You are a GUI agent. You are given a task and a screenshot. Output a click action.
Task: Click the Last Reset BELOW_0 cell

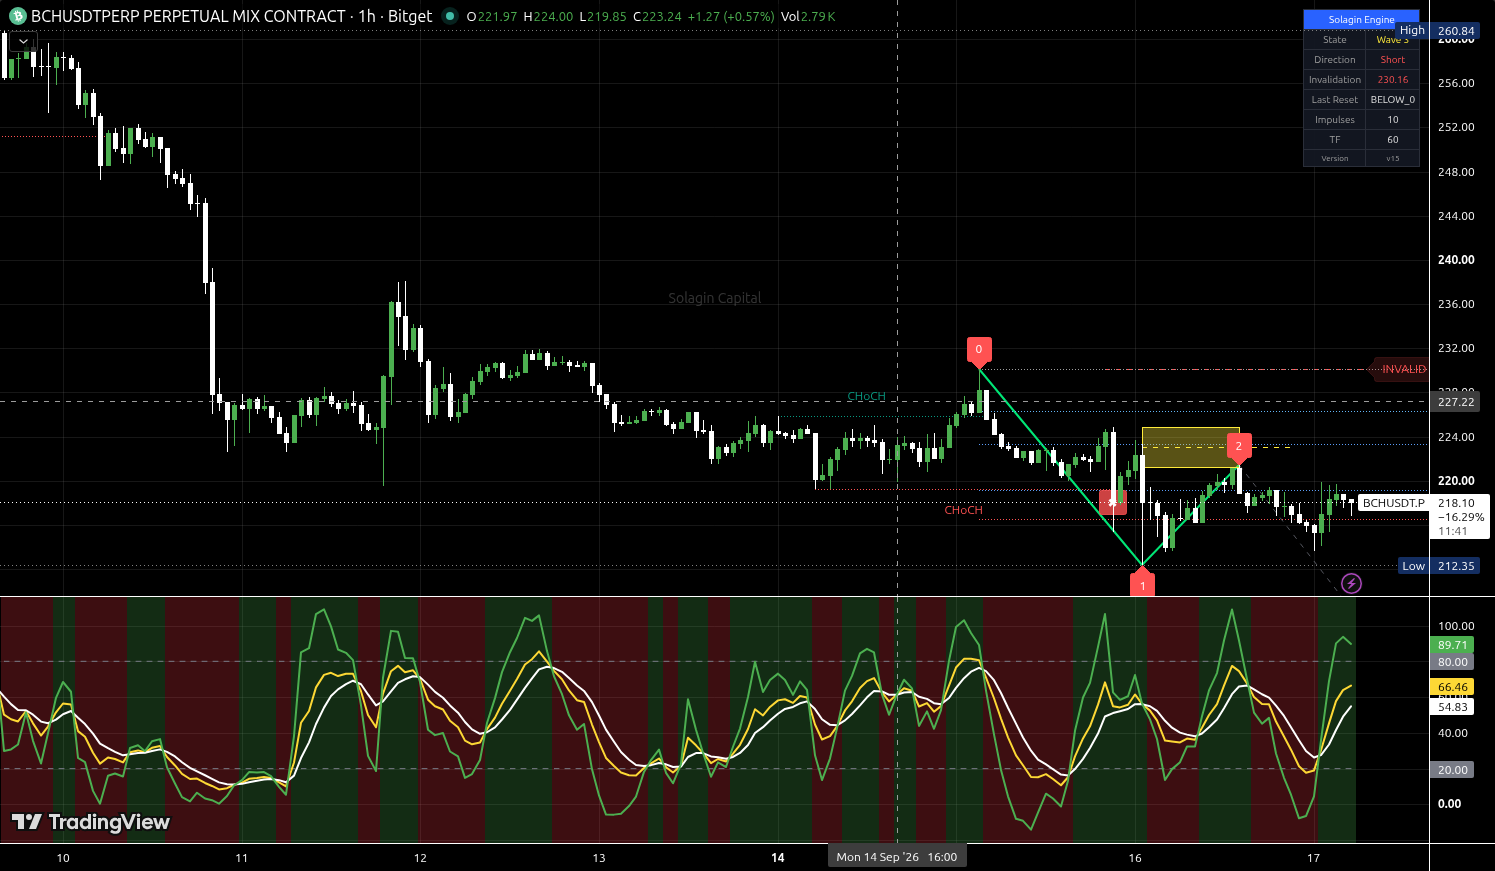(x=1392, y=100)
